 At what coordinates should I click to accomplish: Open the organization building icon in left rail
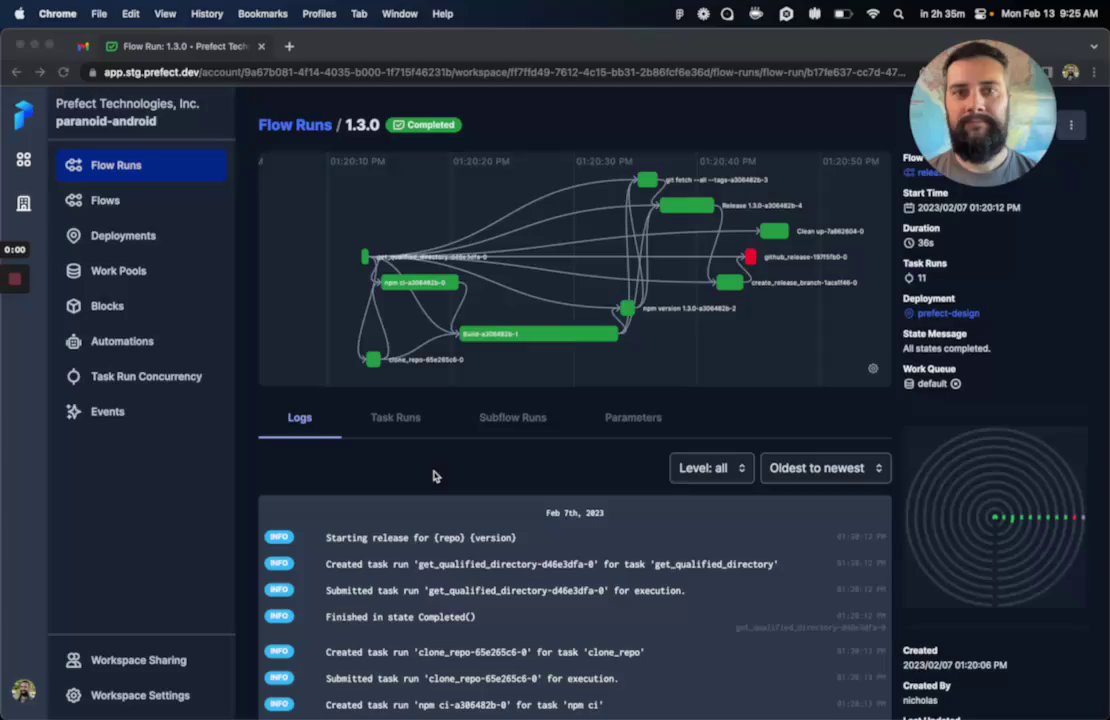tap(23, 204)
